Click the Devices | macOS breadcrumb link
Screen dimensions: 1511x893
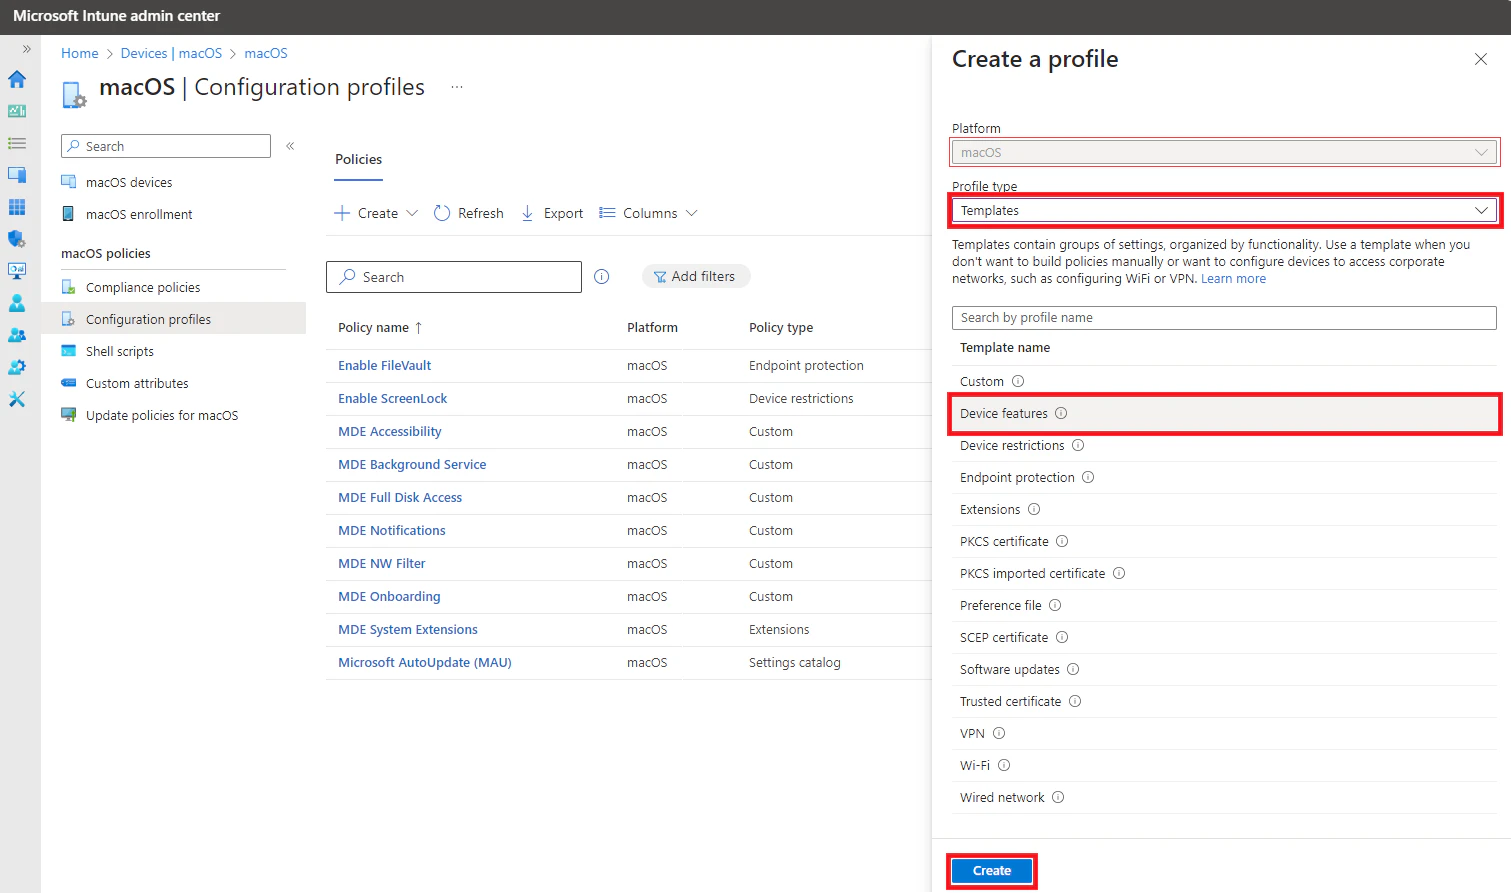(171, 53)
